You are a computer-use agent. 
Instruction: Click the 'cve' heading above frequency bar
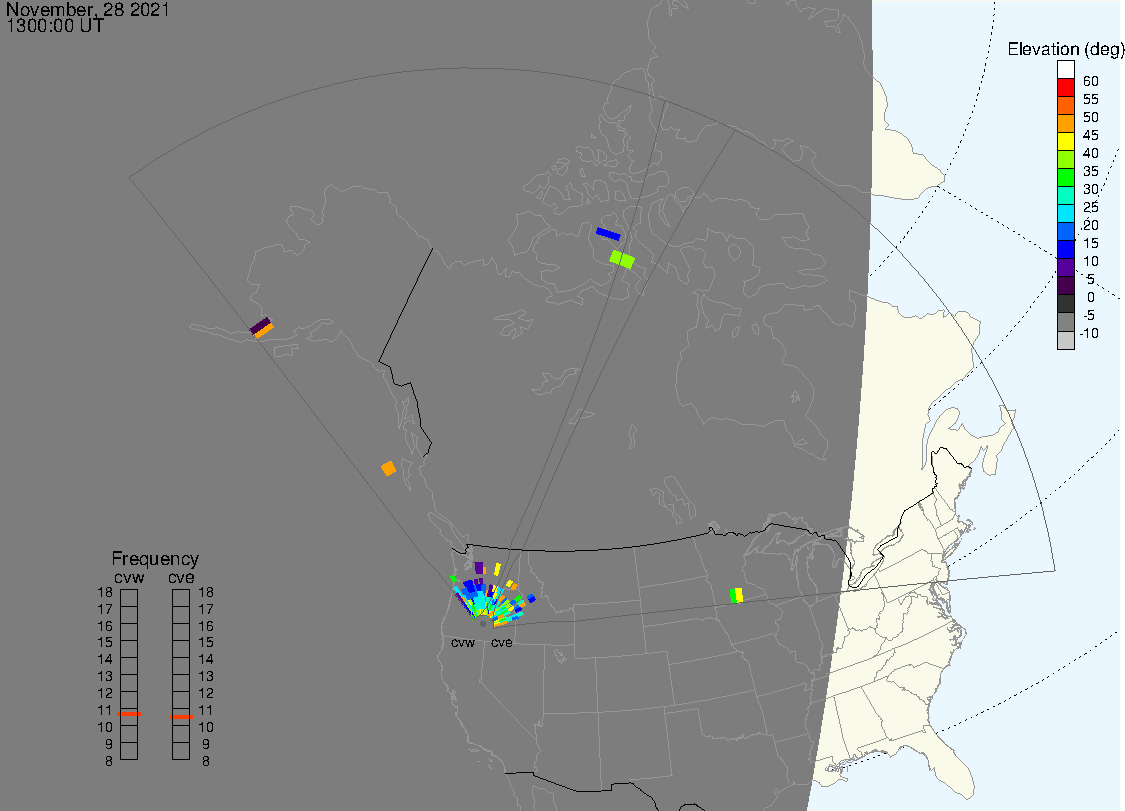point(182,578)
